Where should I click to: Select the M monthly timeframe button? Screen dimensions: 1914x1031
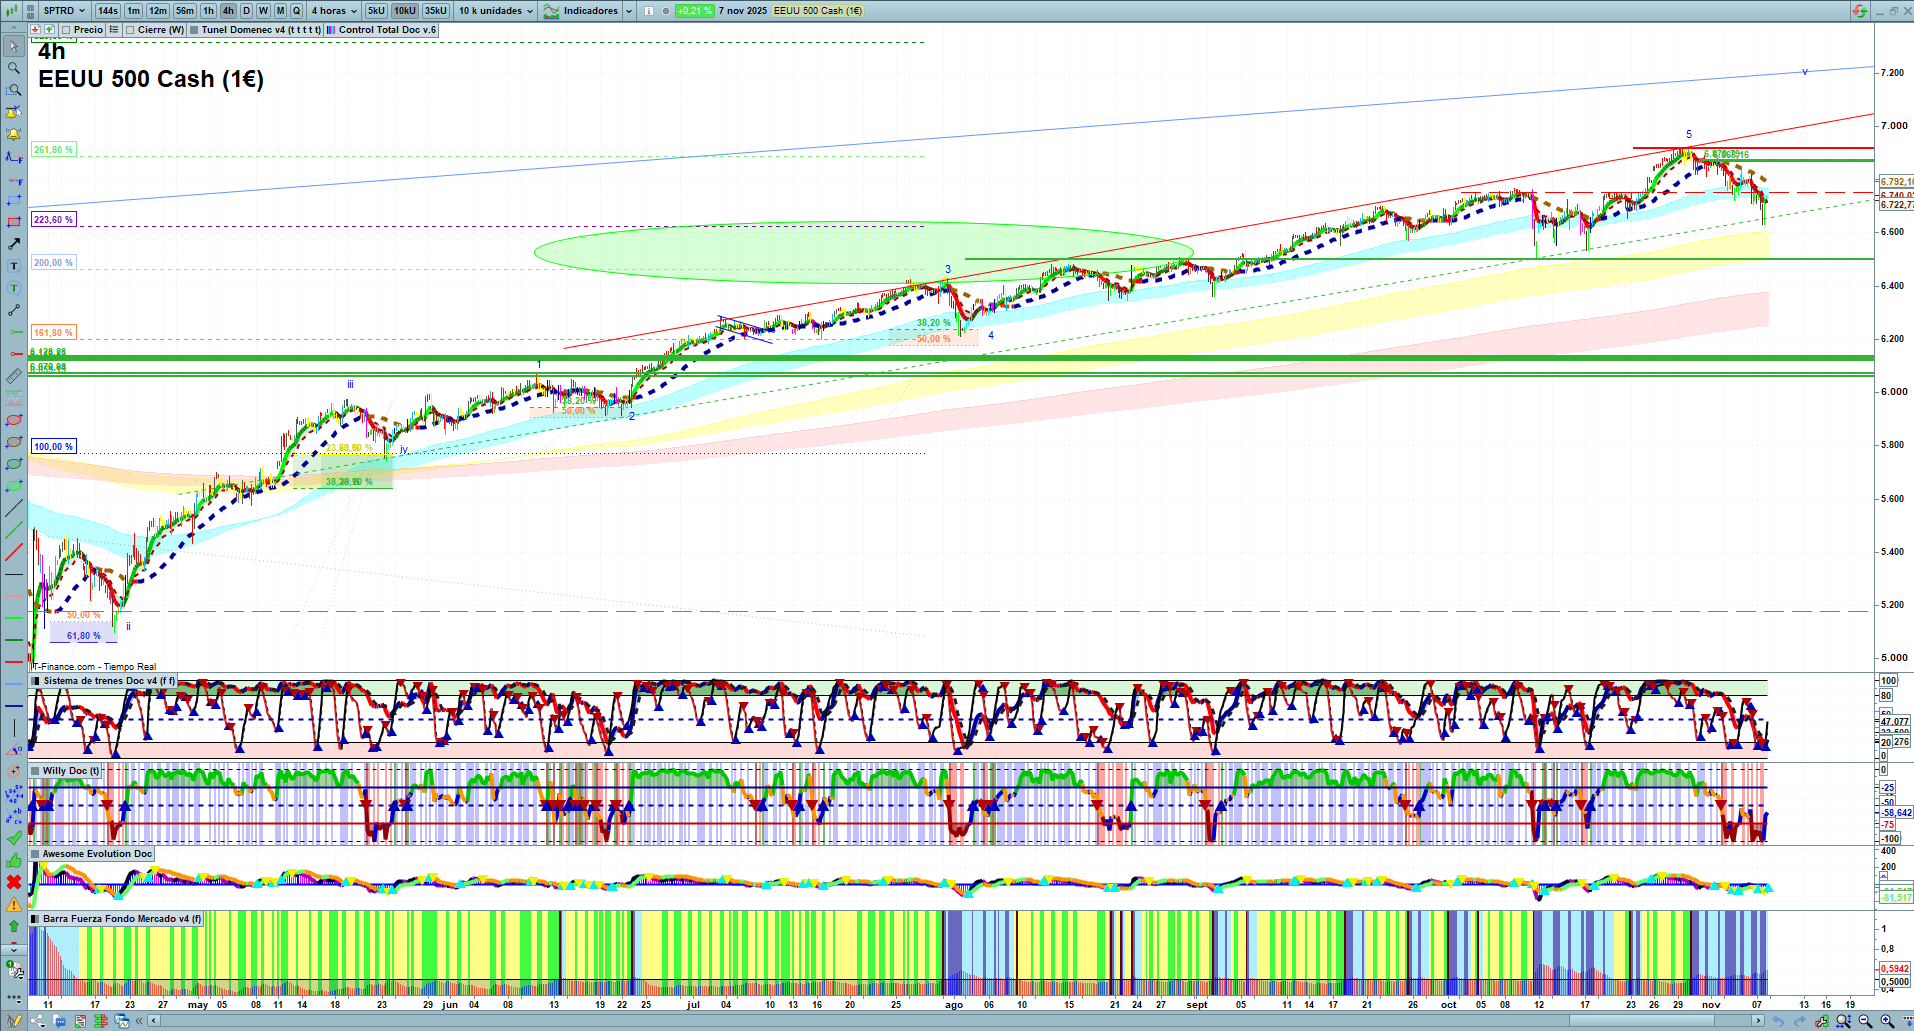coord(280,11)
